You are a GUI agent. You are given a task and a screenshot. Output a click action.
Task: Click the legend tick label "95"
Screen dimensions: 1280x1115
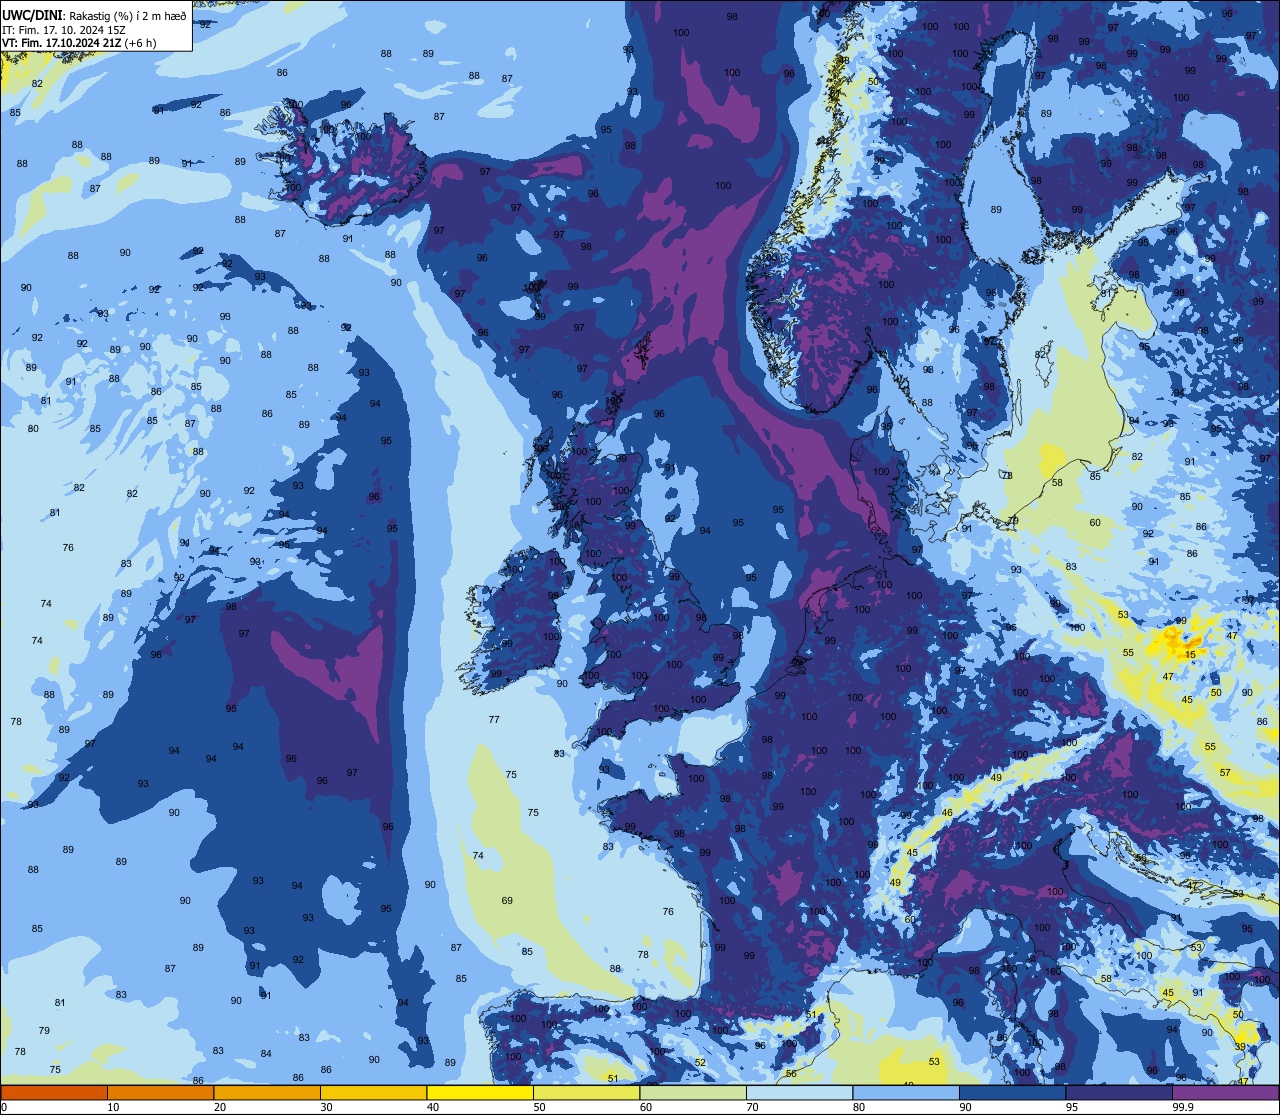pyautogui.click(x=1072, y=1107)
